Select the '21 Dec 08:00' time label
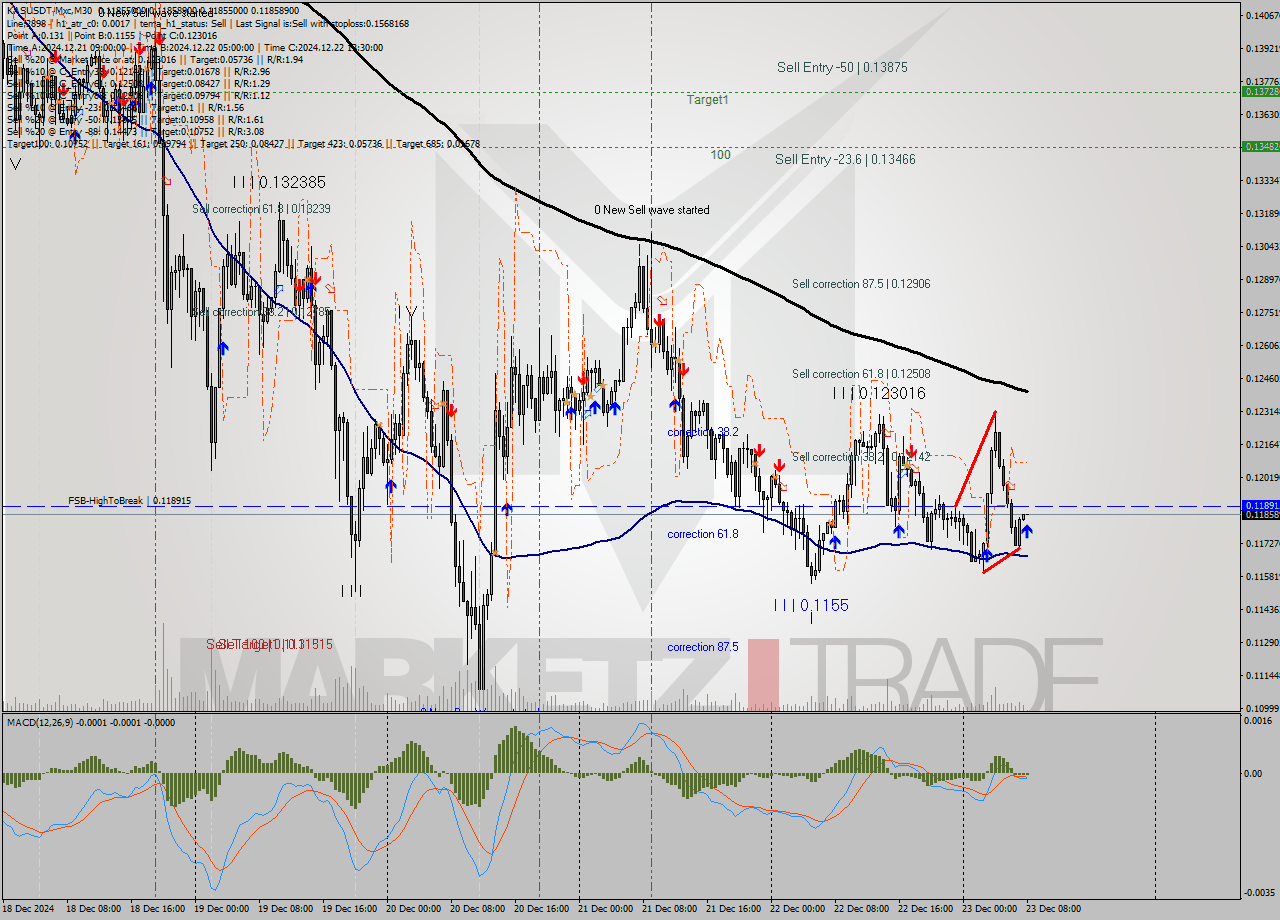This screenshot has width=1280, height=920. tap(670, 909)
